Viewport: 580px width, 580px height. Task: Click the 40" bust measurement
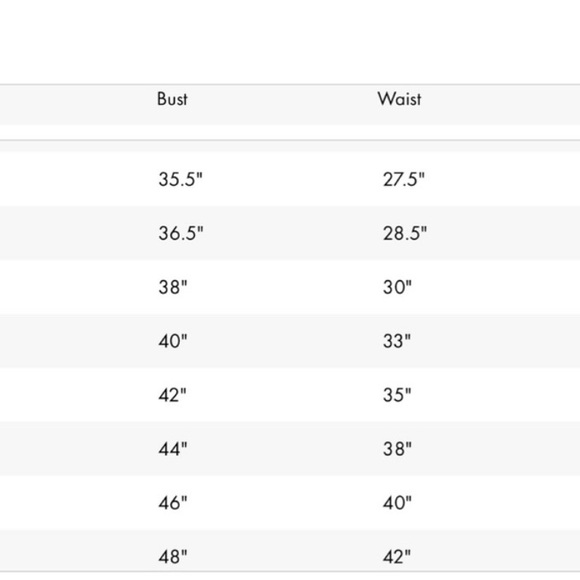tap(173, 341)
